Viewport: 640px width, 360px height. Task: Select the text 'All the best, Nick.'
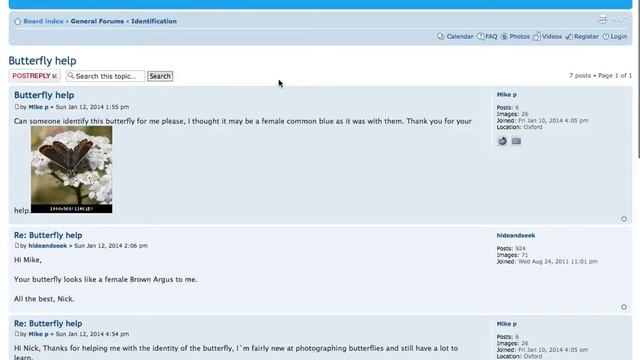point(44,299)
